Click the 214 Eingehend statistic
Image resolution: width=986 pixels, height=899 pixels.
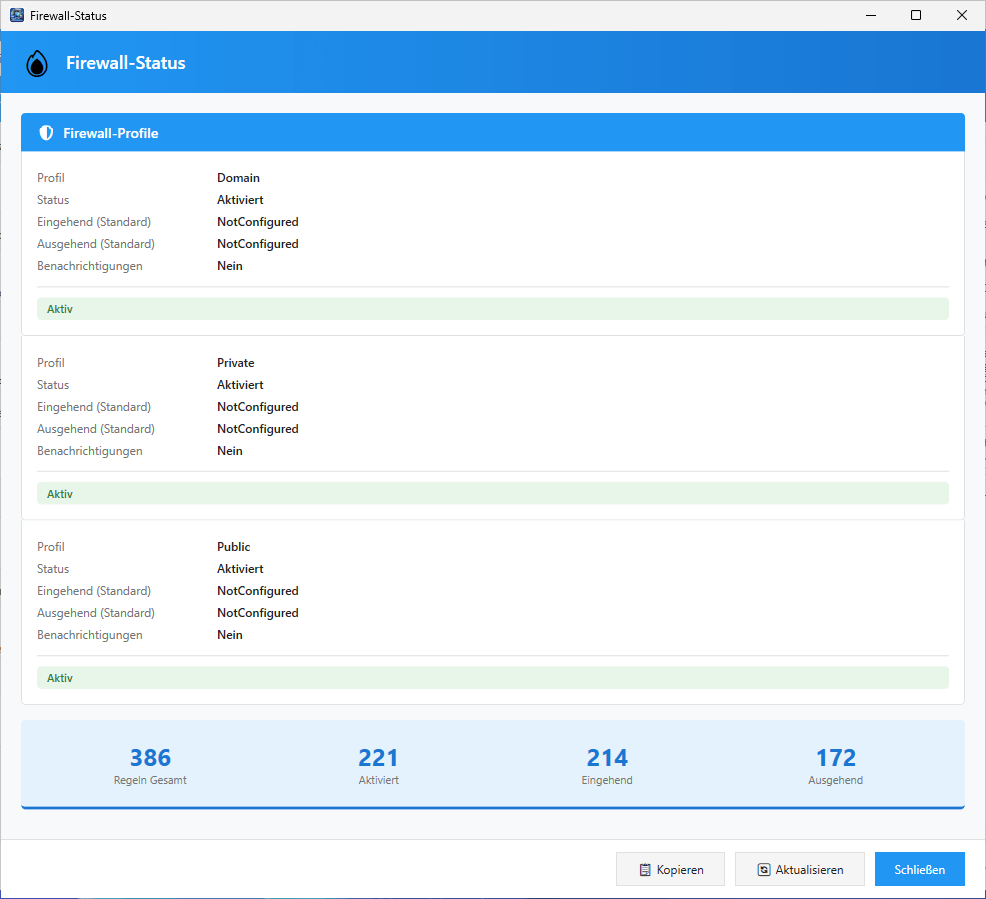coord(607,765)
